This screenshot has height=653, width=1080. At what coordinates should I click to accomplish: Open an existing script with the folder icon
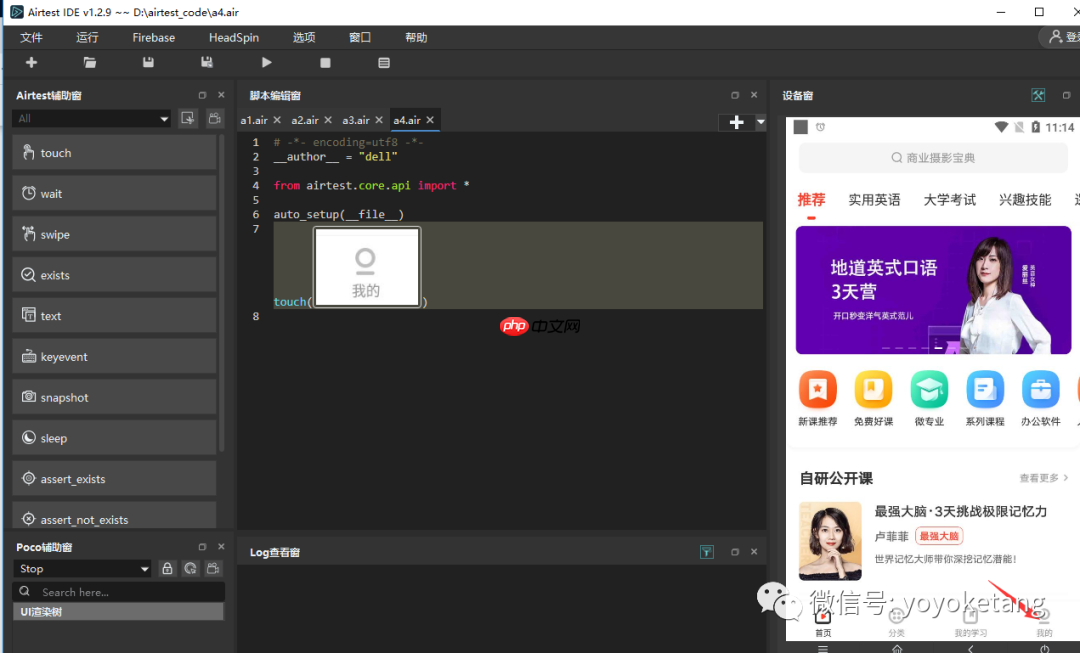(89, 62)
